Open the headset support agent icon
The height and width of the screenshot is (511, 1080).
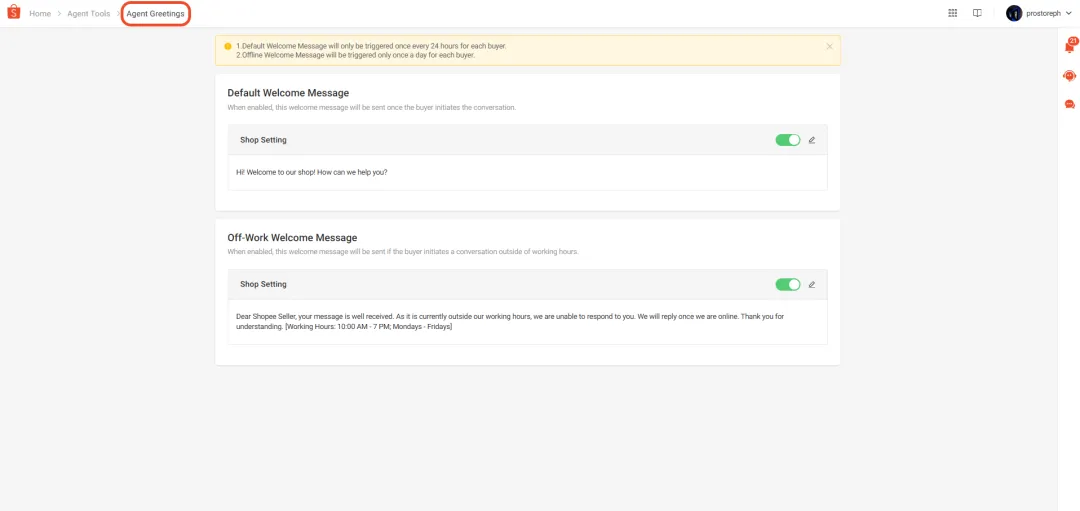click(1070, 76)
